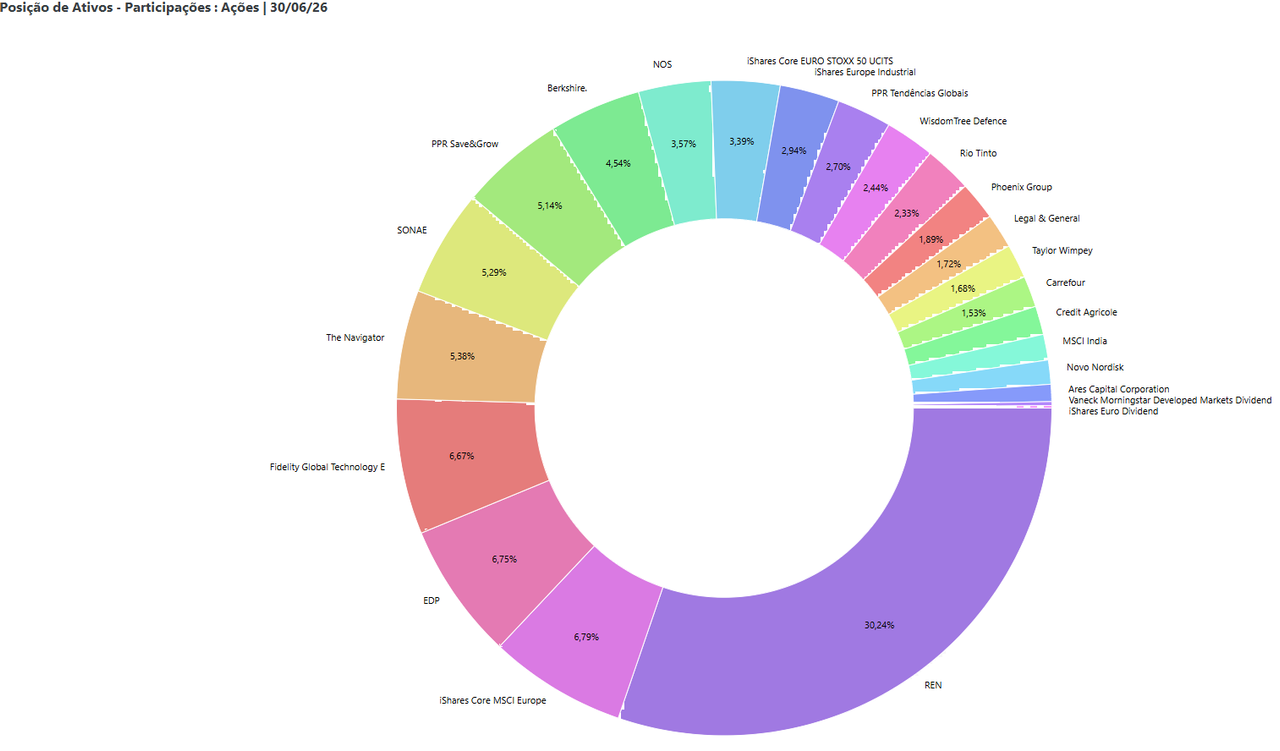The image size is (1280, 751).
Task: Click the 'Credit Agricole' label text
Action: (1087, 313)
